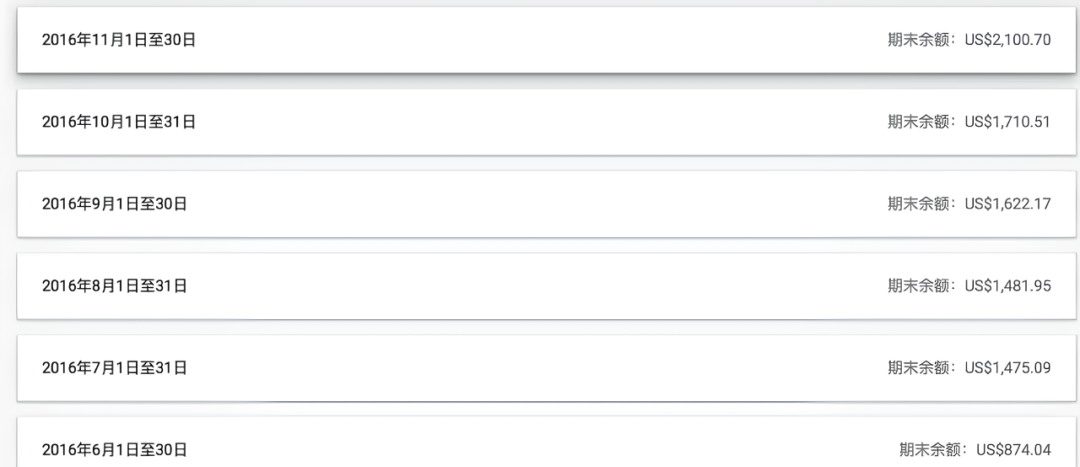Image resolution: width=1080 pixels, height=467 pixels.
Task: Open the 2016年7月1日至31日 statement card
Action: [x=114, y=368]
